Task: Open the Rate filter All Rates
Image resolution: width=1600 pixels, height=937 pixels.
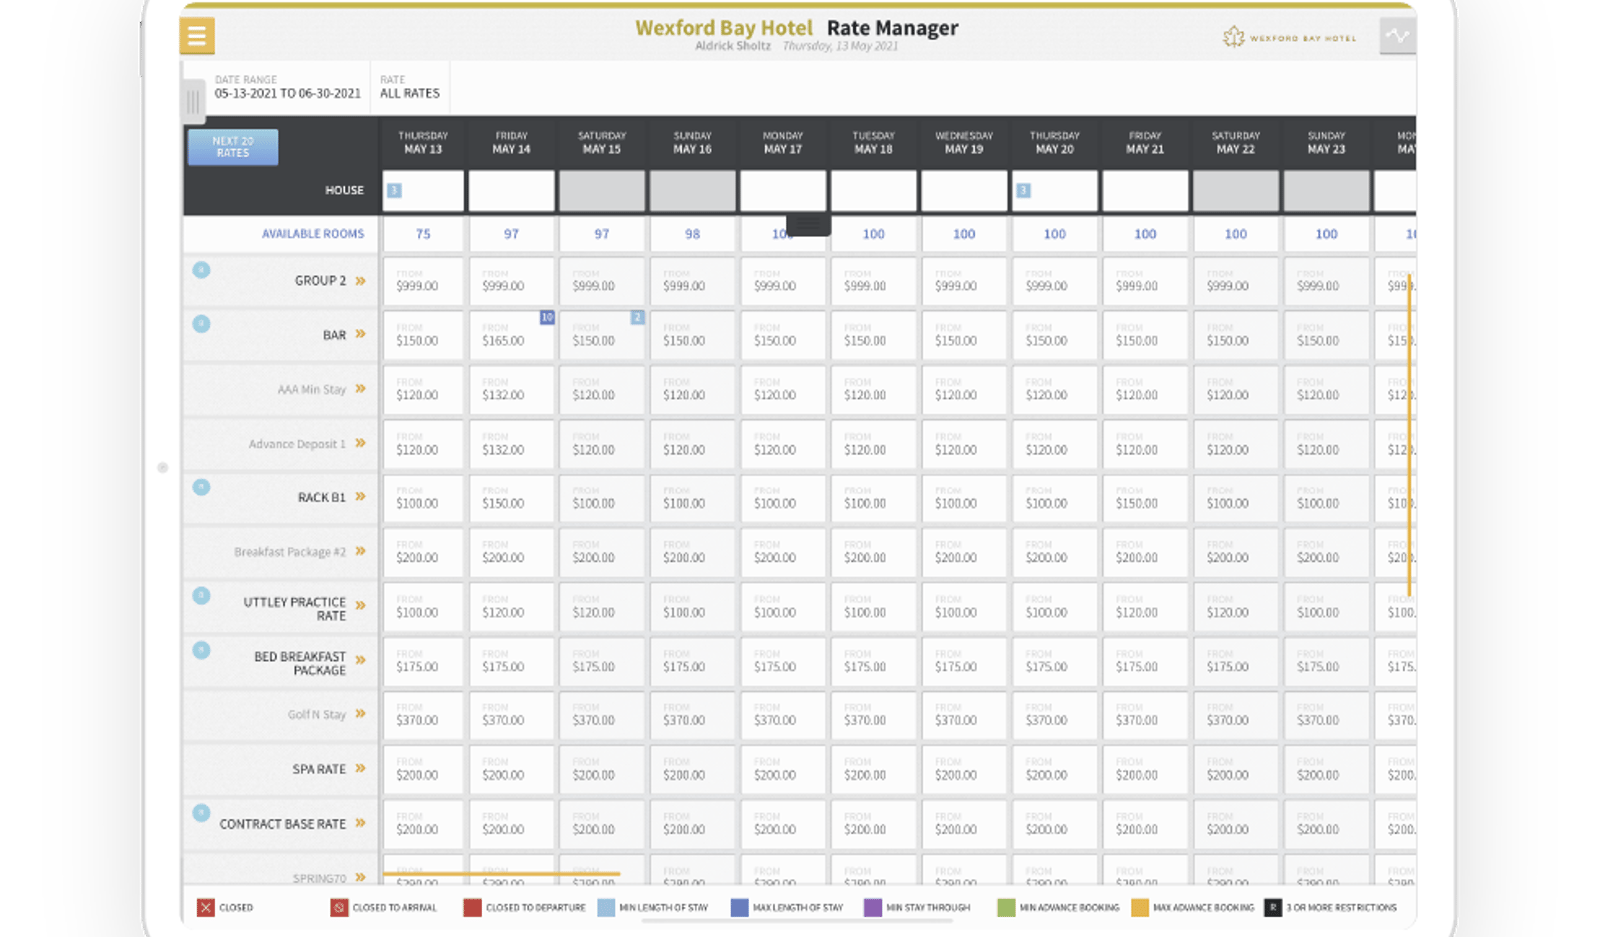Action: (410, 87)
